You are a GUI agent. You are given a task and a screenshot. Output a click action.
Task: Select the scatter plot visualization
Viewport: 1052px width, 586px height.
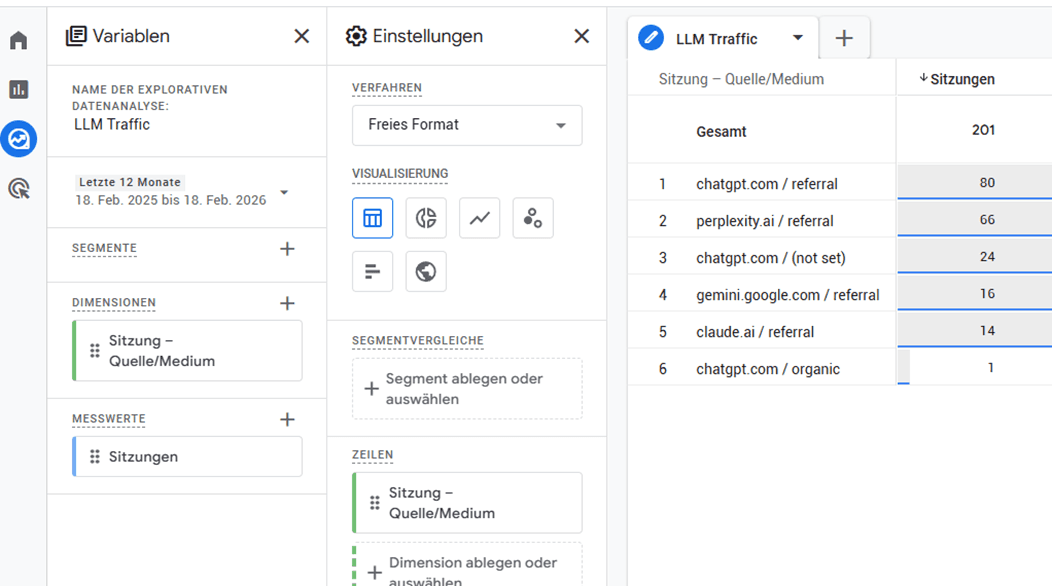[533, 217]
